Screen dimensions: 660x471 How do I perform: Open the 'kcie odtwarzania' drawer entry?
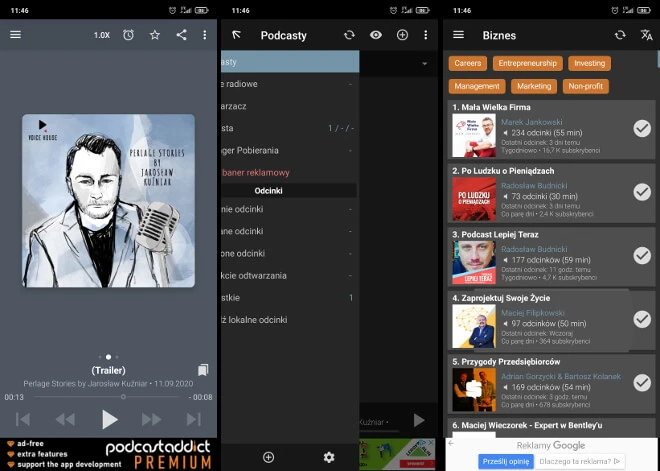coord(290,276)
